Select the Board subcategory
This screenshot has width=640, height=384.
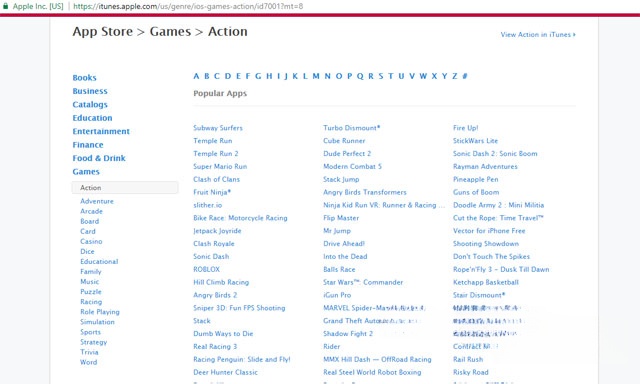(89, 221)
